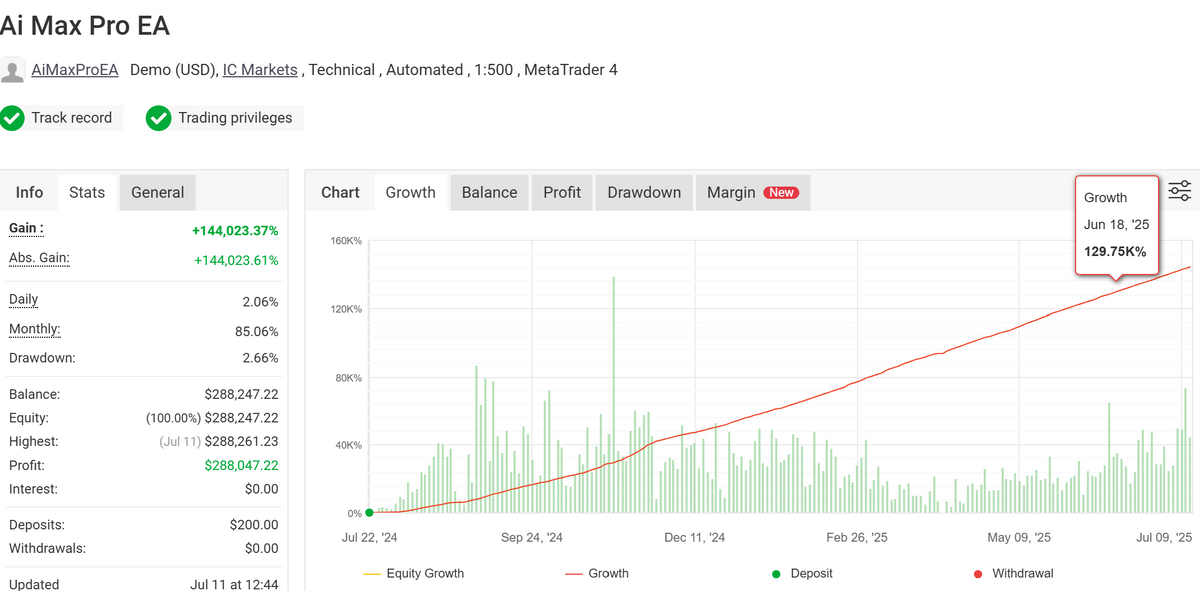This screenshot has width=1200, height=591.
Task: Click the +144,023.61% absolute gain value
Action: [x=236, y=261]
